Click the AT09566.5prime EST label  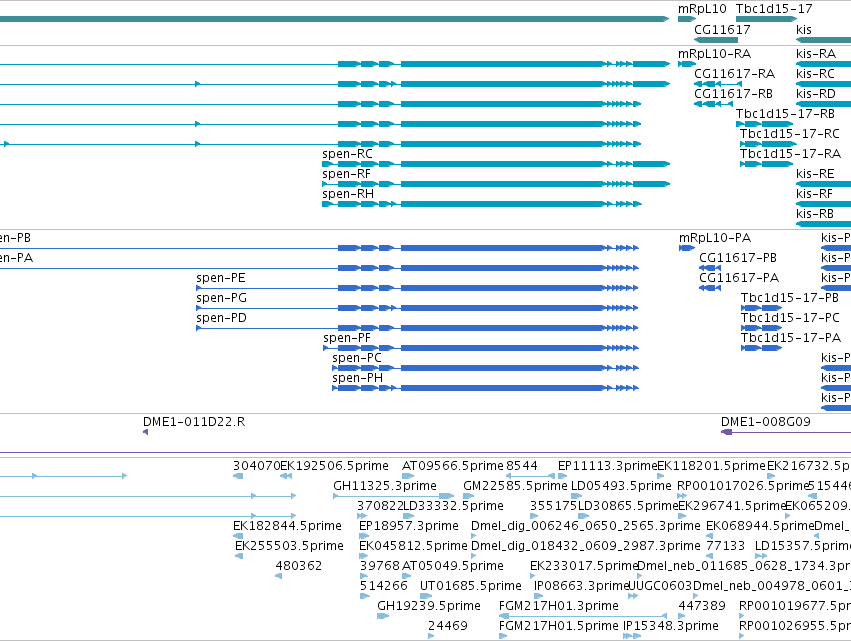[x=453, y=466]
